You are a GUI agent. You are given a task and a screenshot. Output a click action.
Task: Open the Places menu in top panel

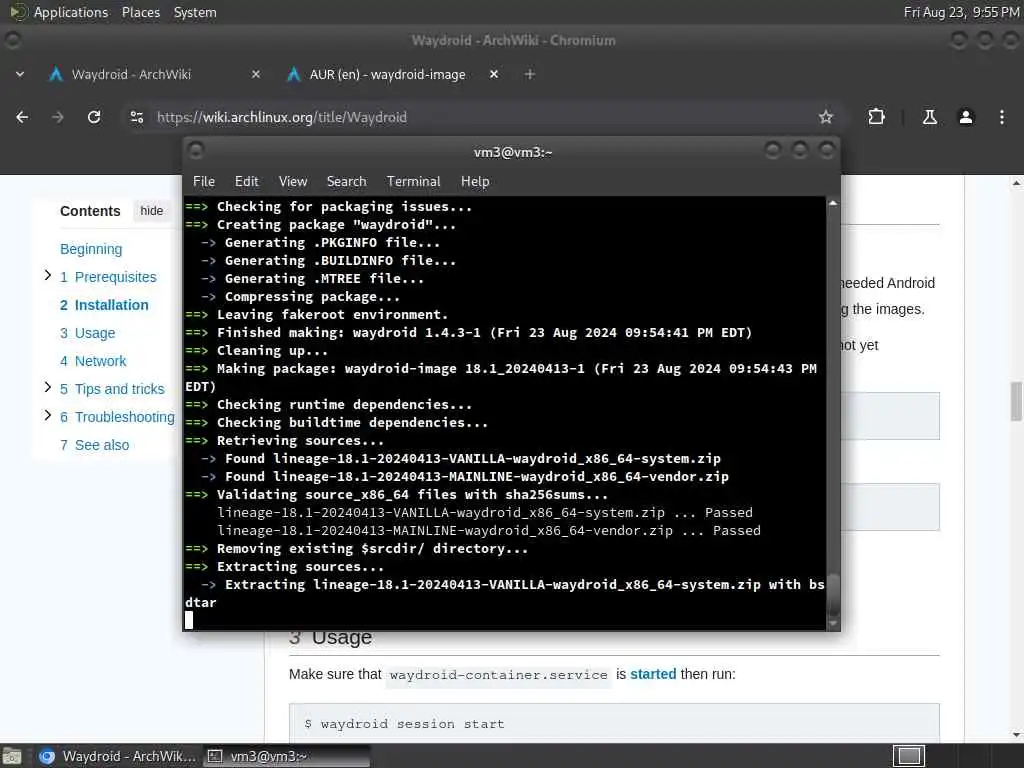pos(140,12)
